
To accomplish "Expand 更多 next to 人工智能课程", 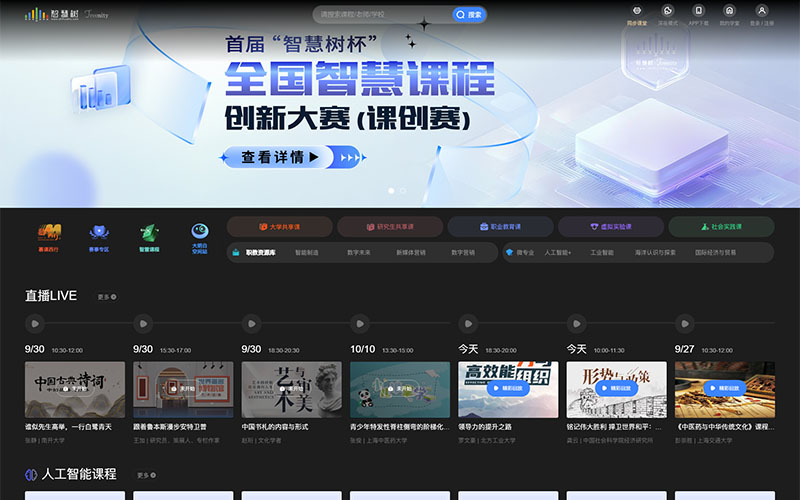I will coord(146,475).
